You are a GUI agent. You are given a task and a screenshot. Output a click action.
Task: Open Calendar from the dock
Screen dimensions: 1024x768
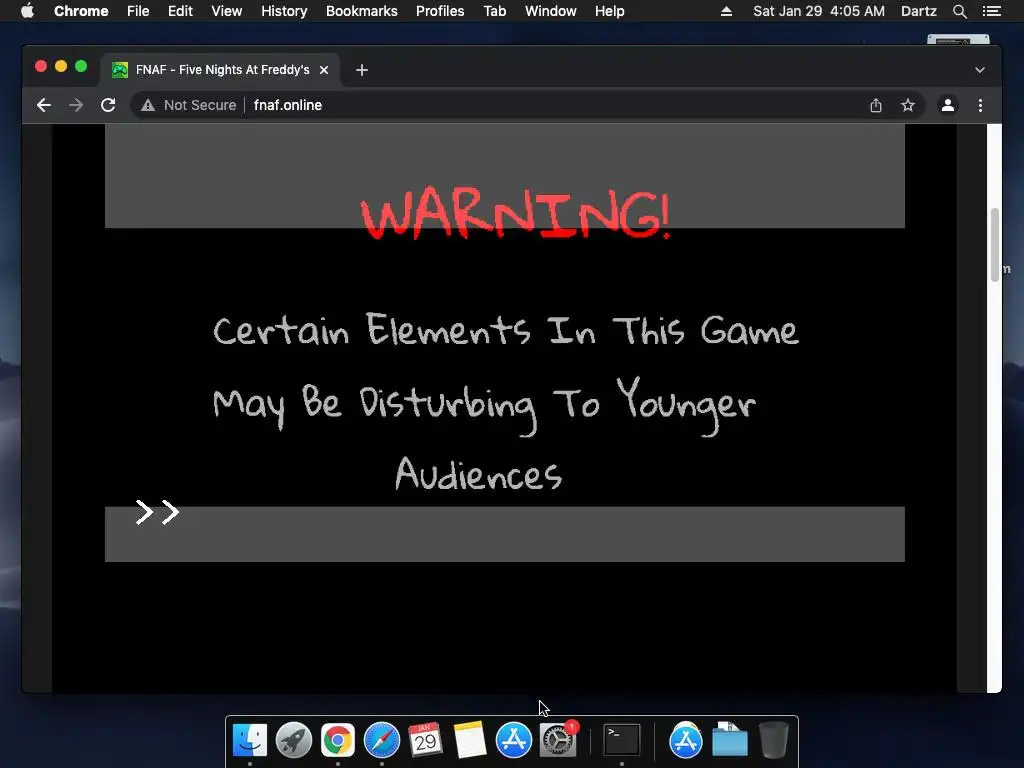point(425,740)
